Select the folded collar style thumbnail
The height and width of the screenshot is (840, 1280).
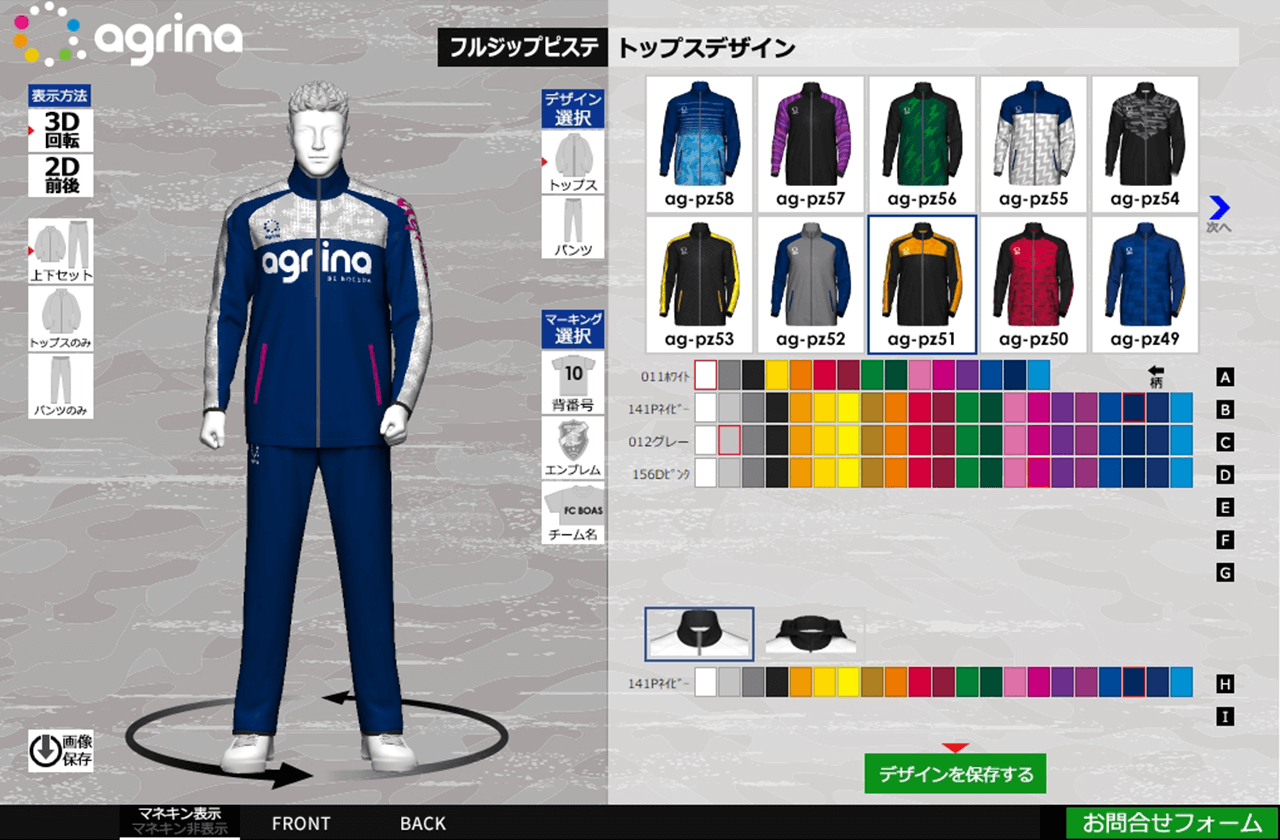[x=811, y=634]
